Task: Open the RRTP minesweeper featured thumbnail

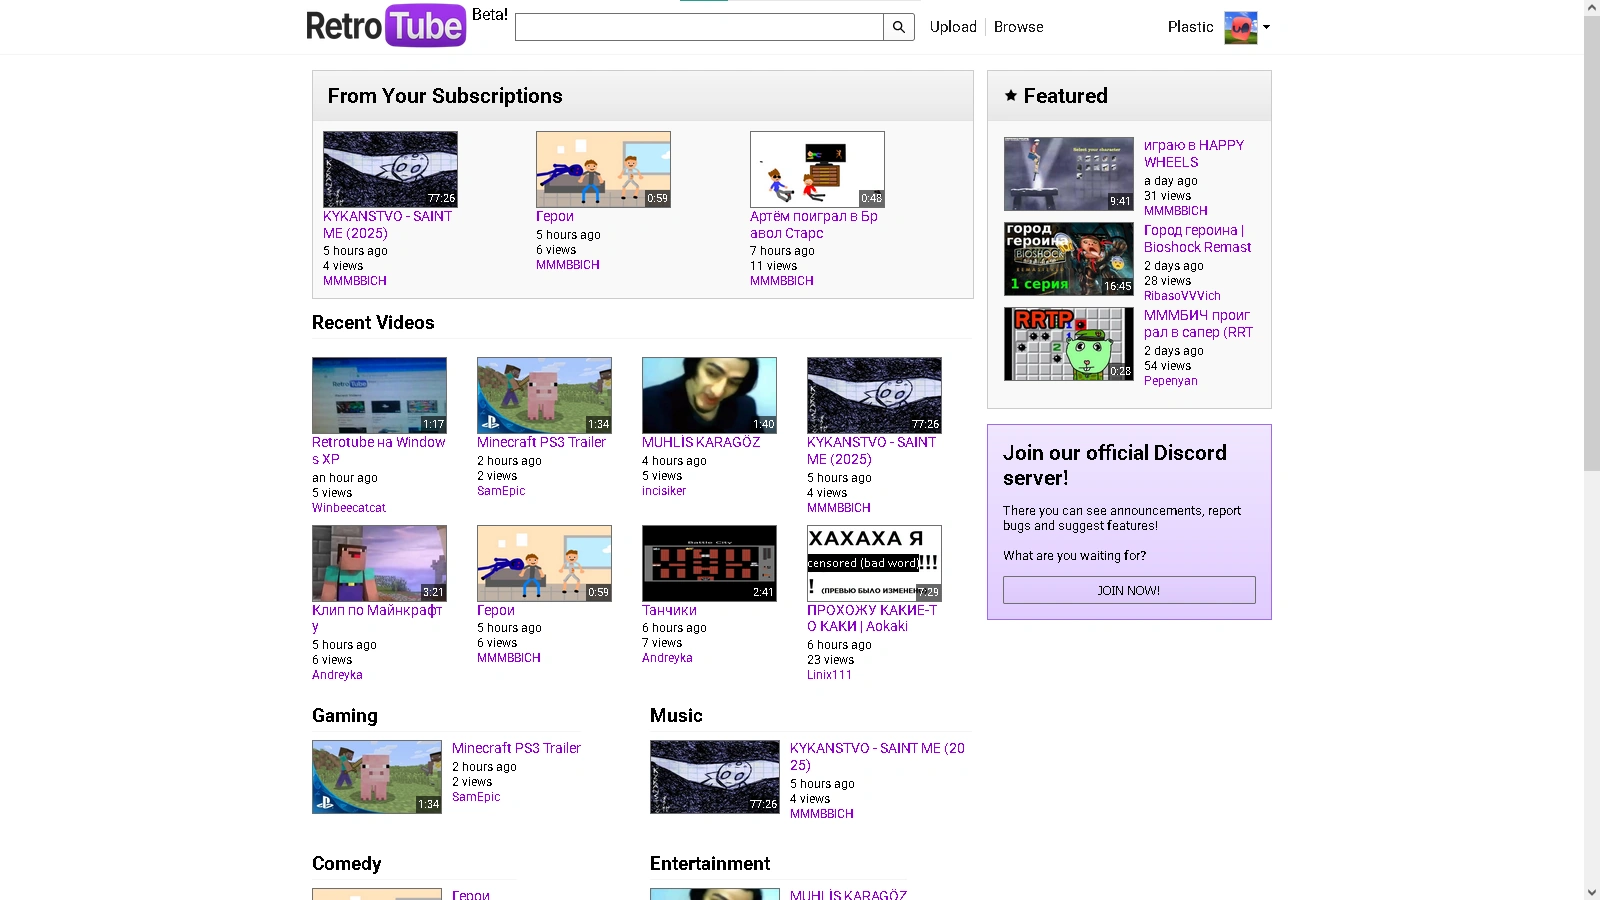Action: point(1069,344)
